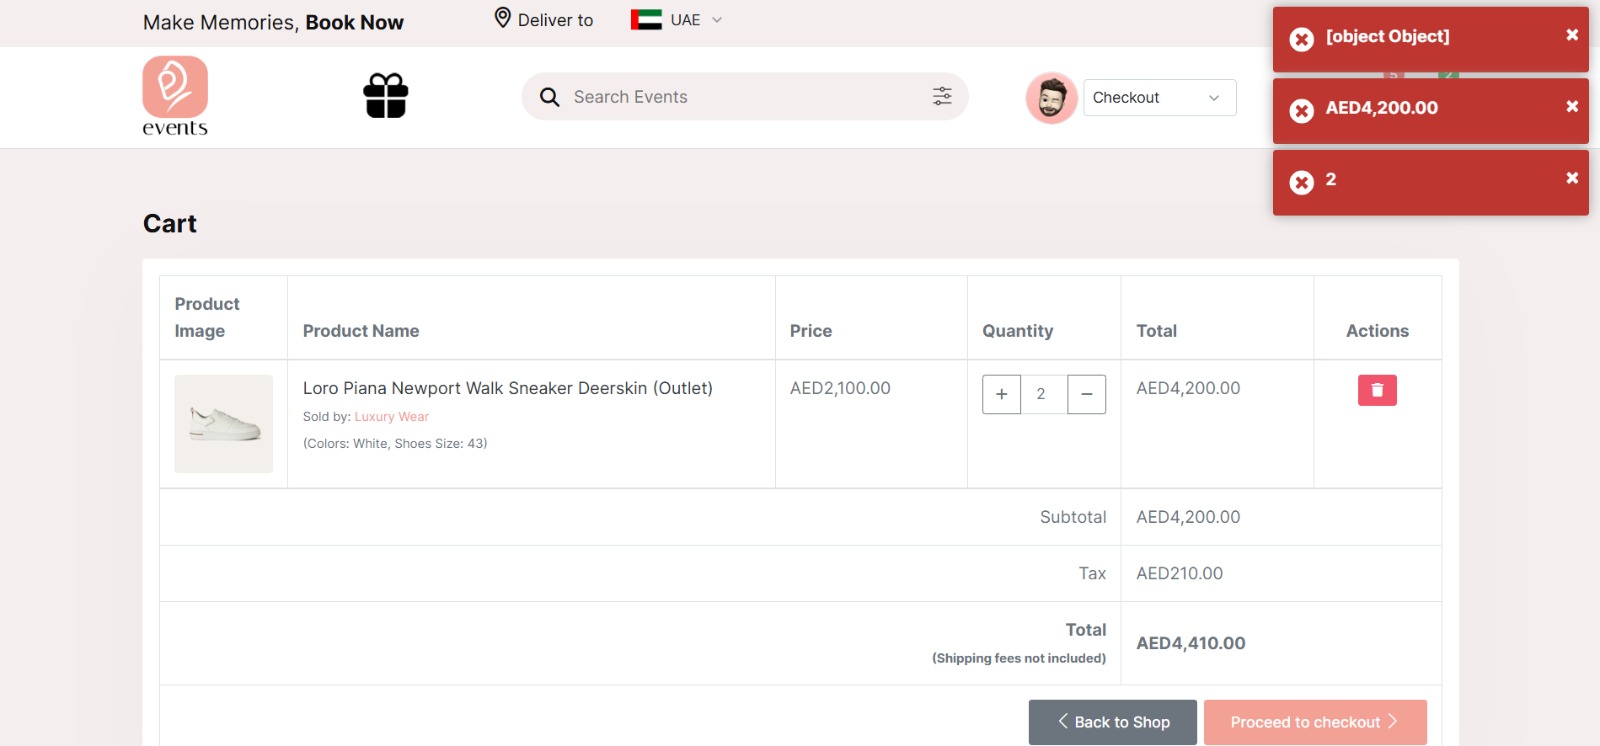Increase quantity with the plus button
This screenshot has height=746, width=1600.
pyautogui.click(x=1001, y=394)
